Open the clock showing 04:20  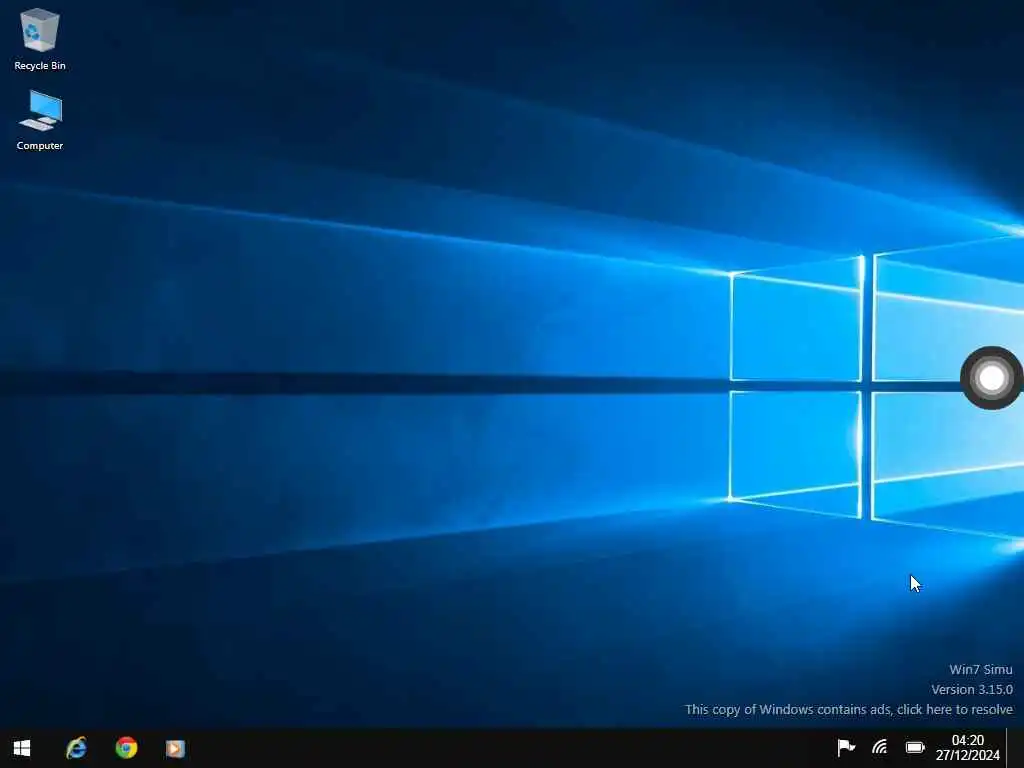click(967, 748)
